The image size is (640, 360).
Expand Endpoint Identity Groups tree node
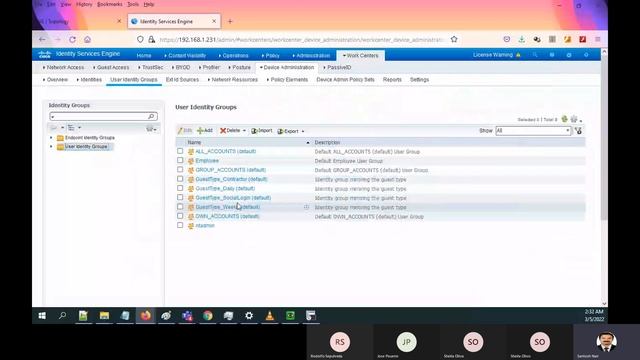click(51, 138)
